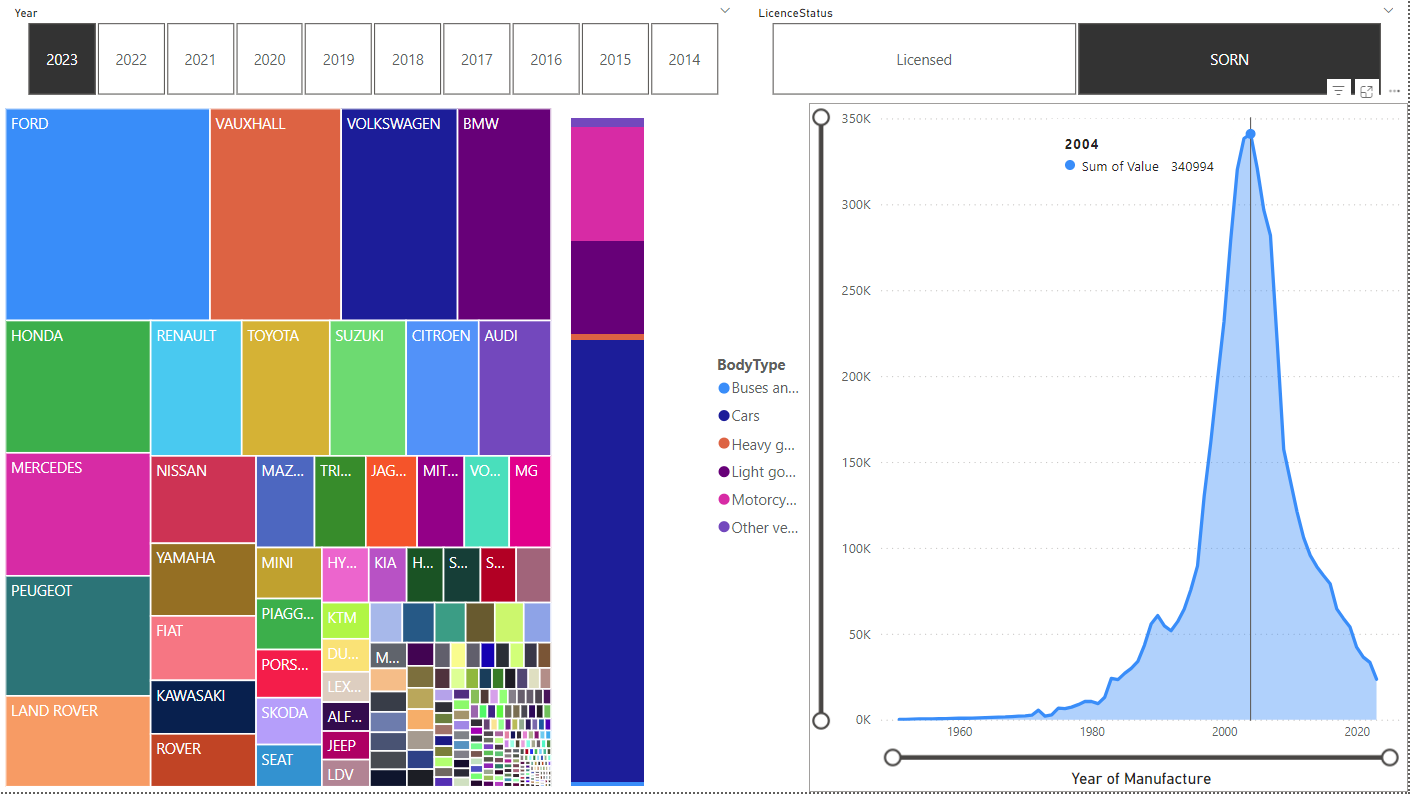
Task: Click the 'Year of Manufacture' axis title
Action: pos(1141,779)
